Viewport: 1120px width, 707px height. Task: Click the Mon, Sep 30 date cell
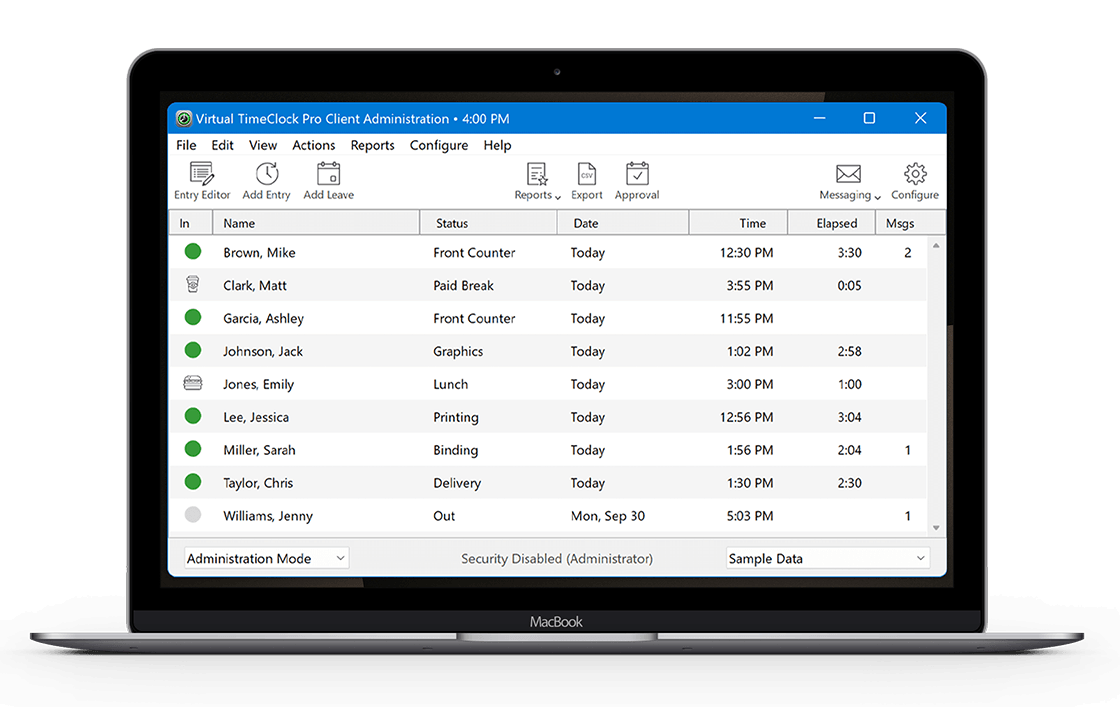coord(608,516)
